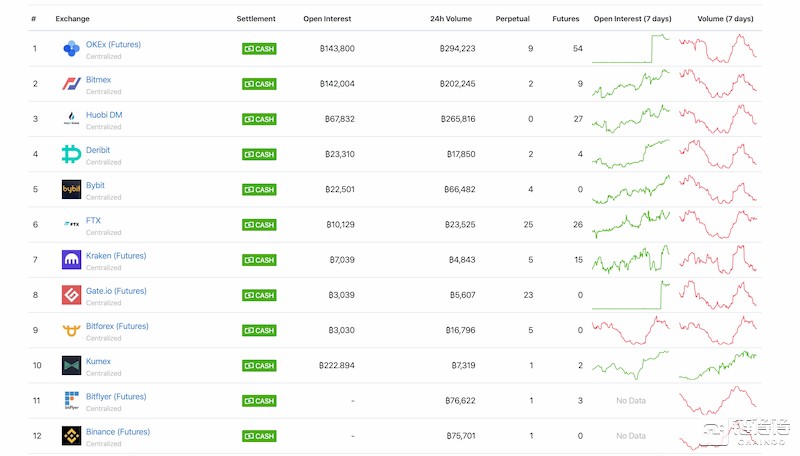The height and width of the screenshot is (456, 800).
Task: Click the Bitmex logo icon
Action: [x=71, y=84]
